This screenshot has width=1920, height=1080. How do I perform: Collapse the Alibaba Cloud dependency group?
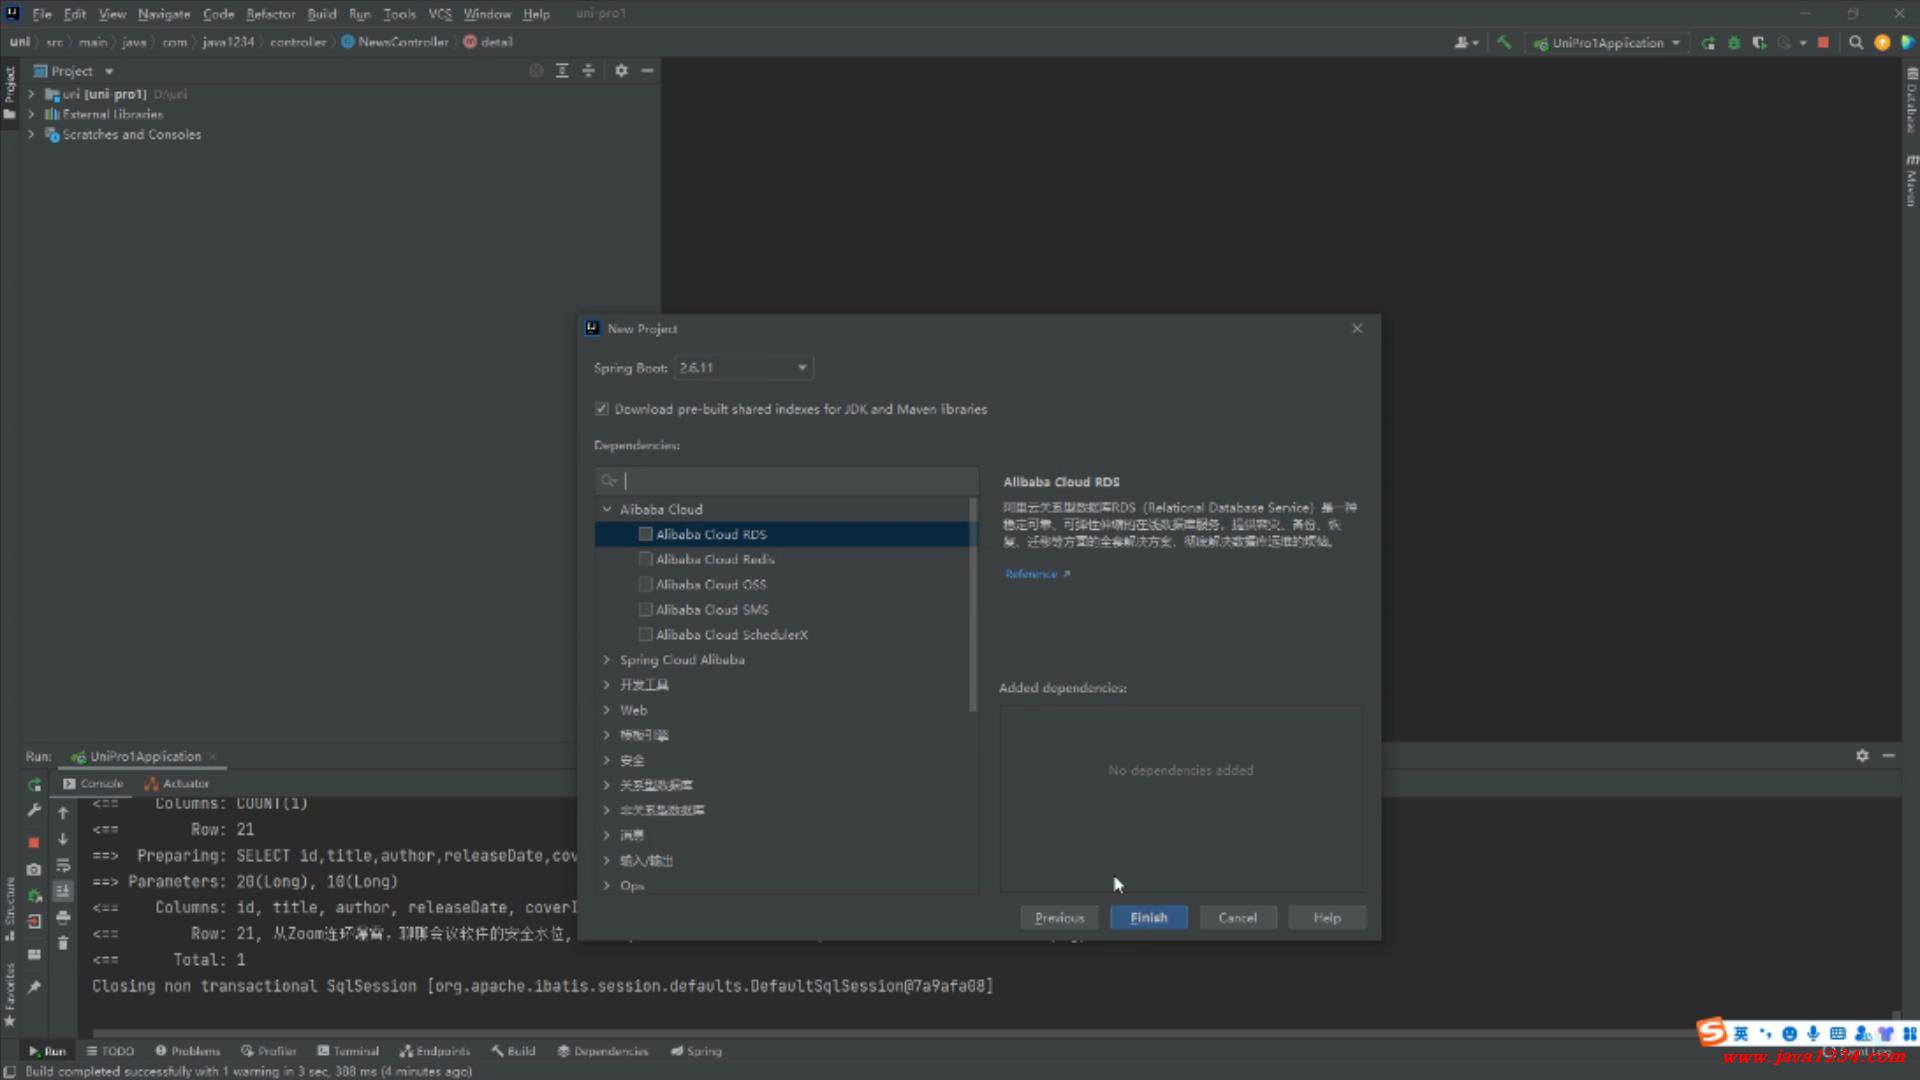606,509
